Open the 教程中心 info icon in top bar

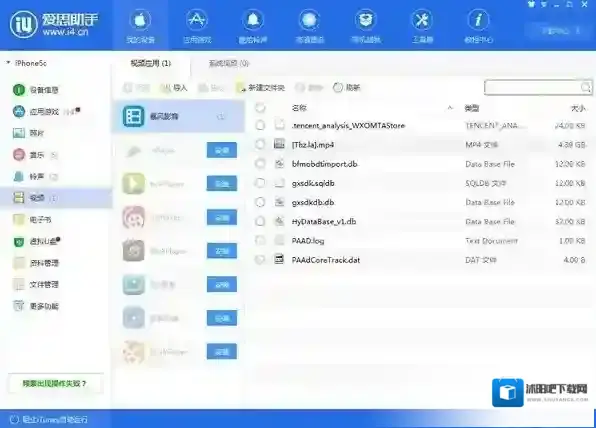coord(478,20)
